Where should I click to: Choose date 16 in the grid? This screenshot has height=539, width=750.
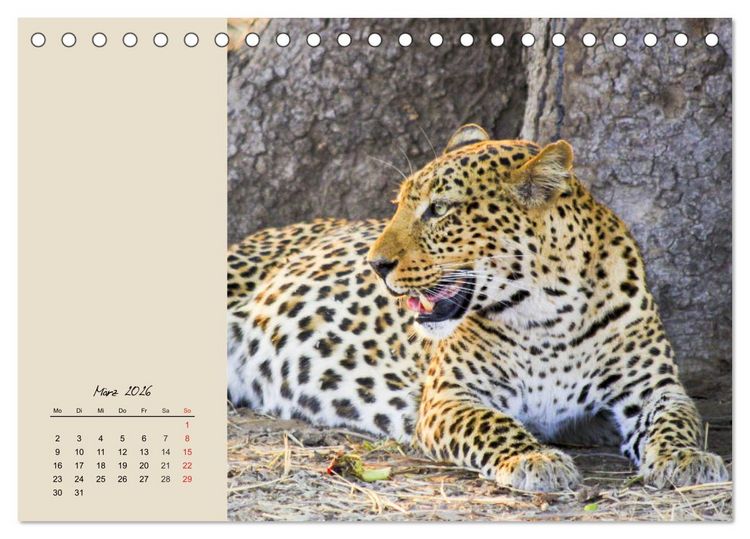coord(57,465)
